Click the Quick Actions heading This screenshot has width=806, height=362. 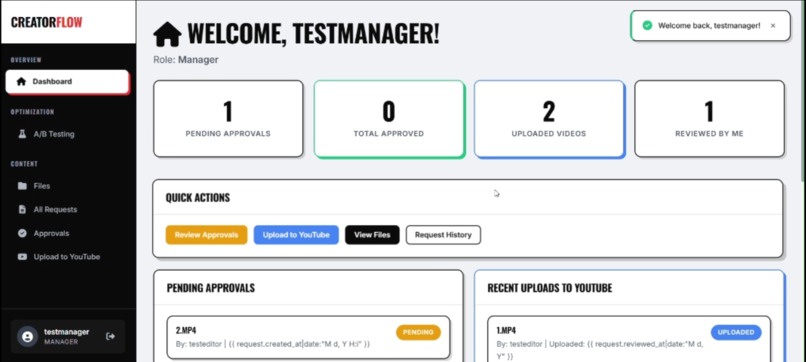tap(198, 198)
